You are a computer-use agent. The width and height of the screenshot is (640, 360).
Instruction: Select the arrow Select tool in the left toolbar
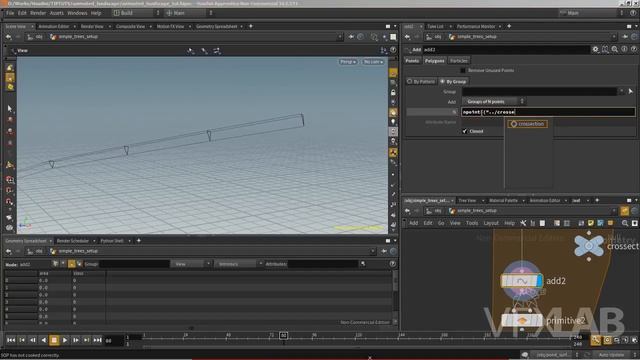[10, 109]
